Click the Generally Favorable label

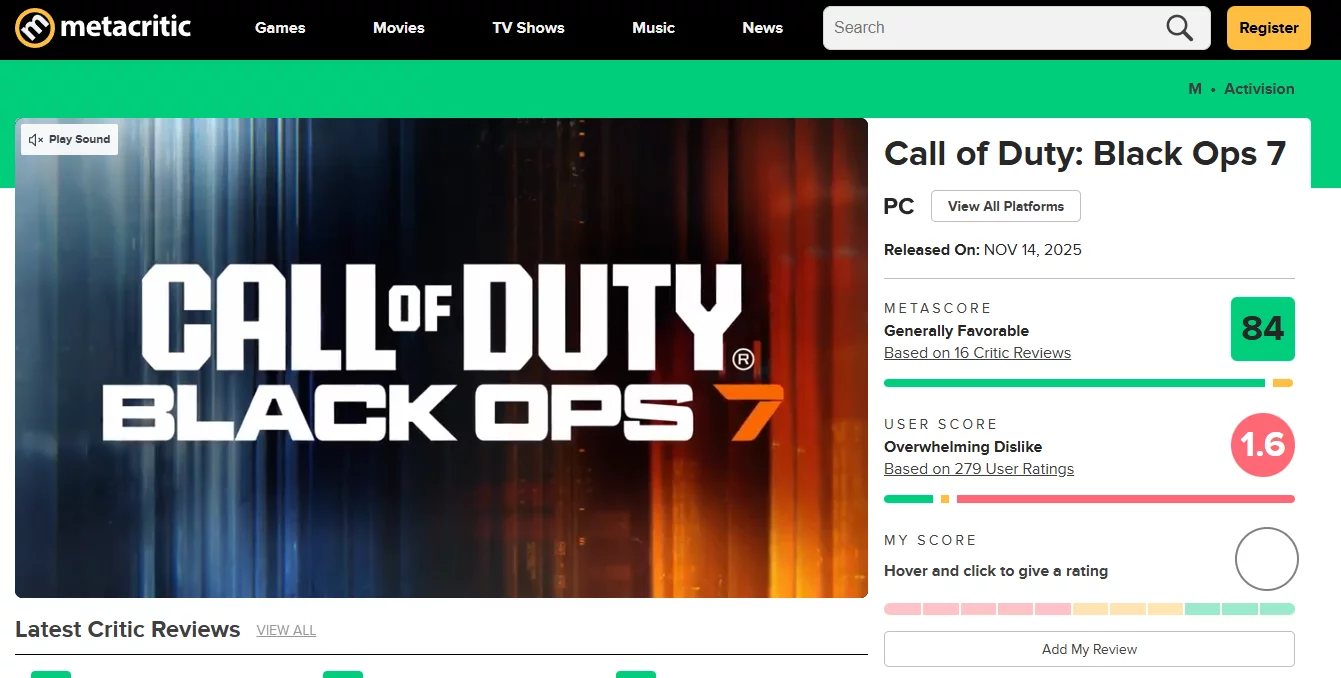956,331
